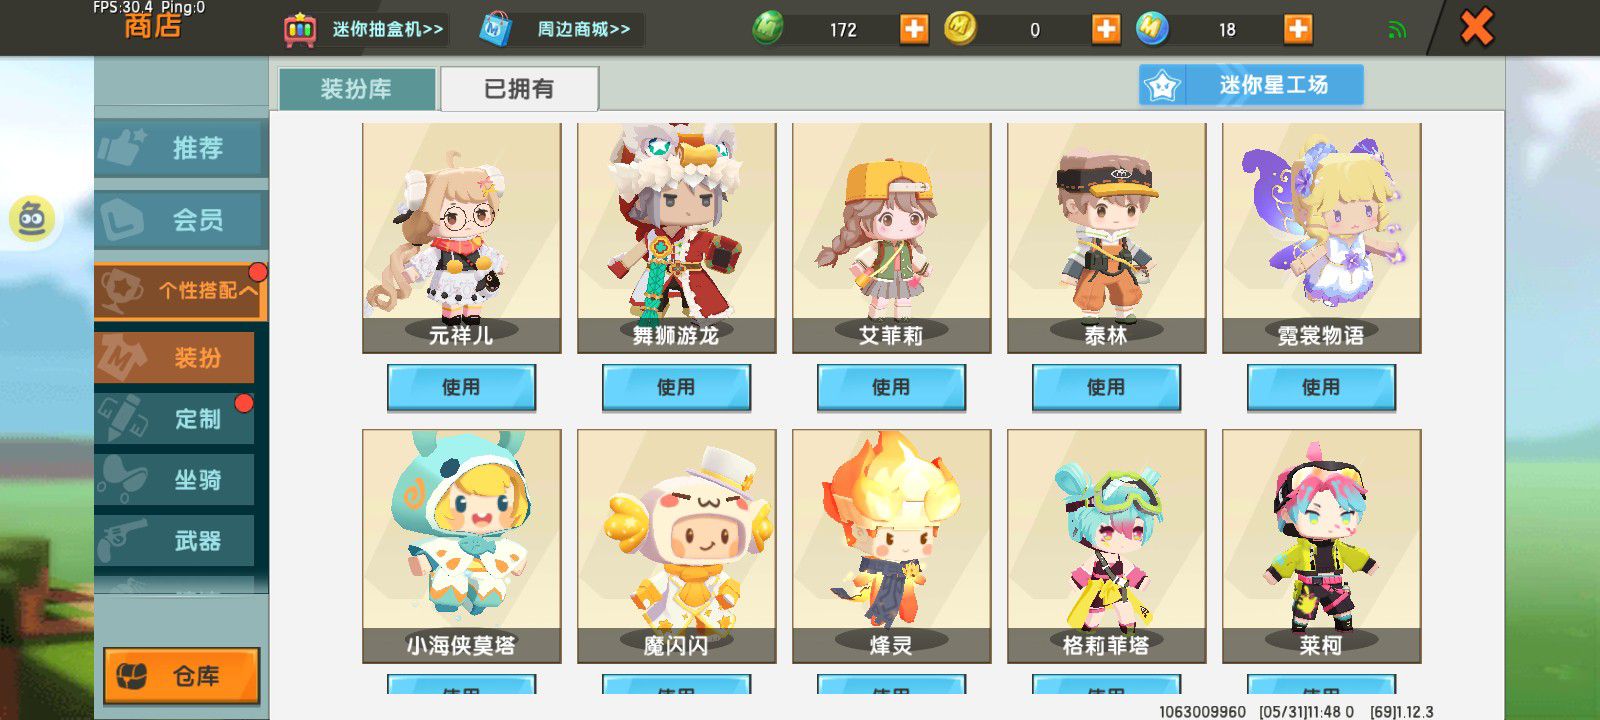Add blue mini points with plus button

click(x=1298, y=29)
